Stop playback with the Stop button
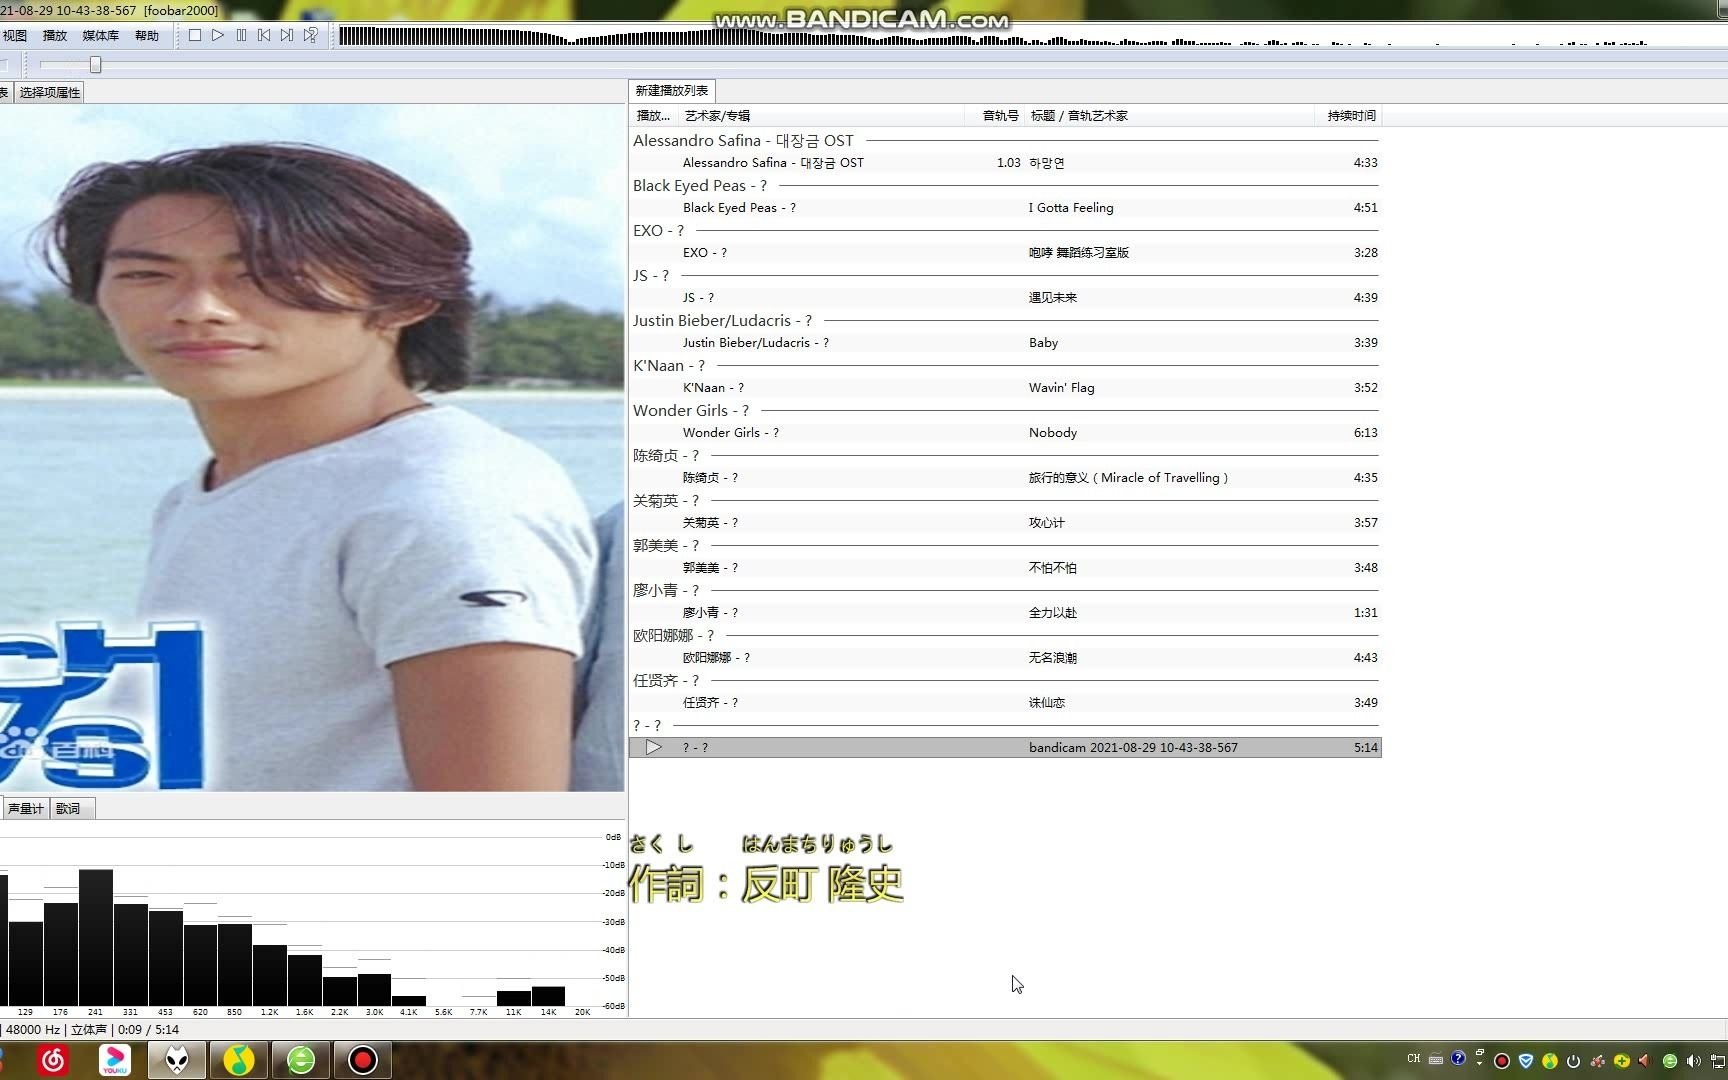This screenshot has height=1080, width=1728. point(195,36)
